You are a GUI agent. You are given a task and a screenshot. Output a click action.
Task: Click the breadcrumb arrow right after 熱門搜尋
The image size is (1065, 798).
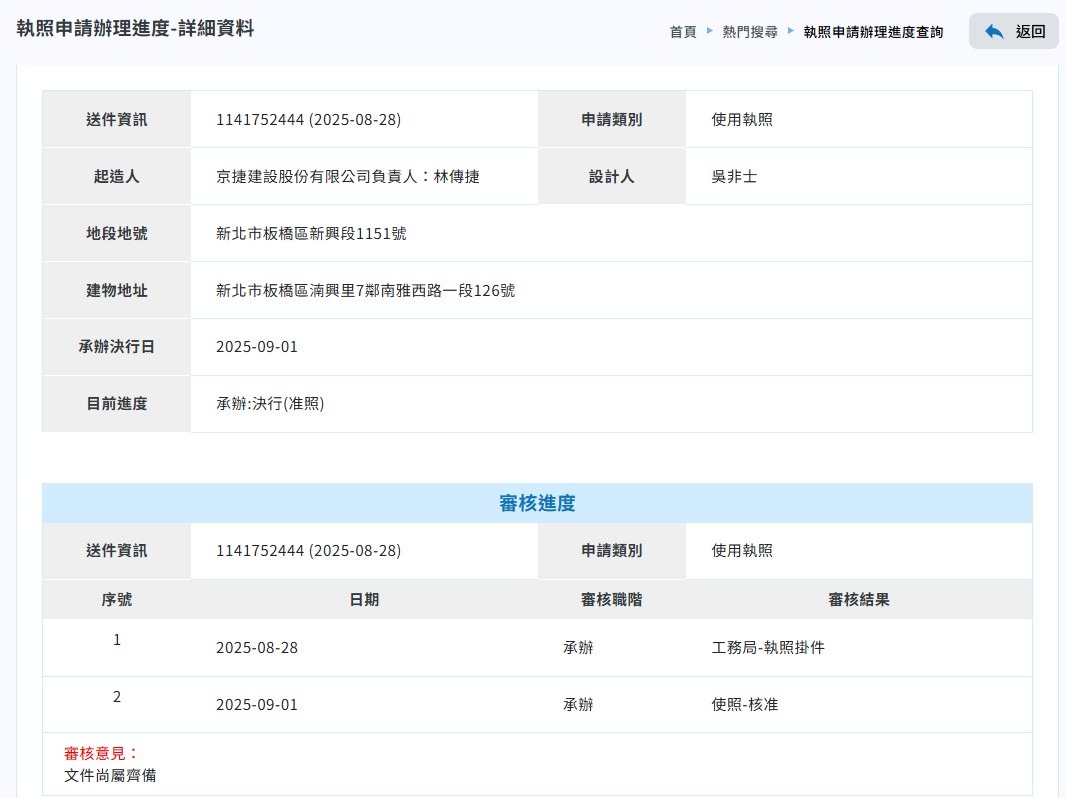pyautogui.click(x=791, y=31)
